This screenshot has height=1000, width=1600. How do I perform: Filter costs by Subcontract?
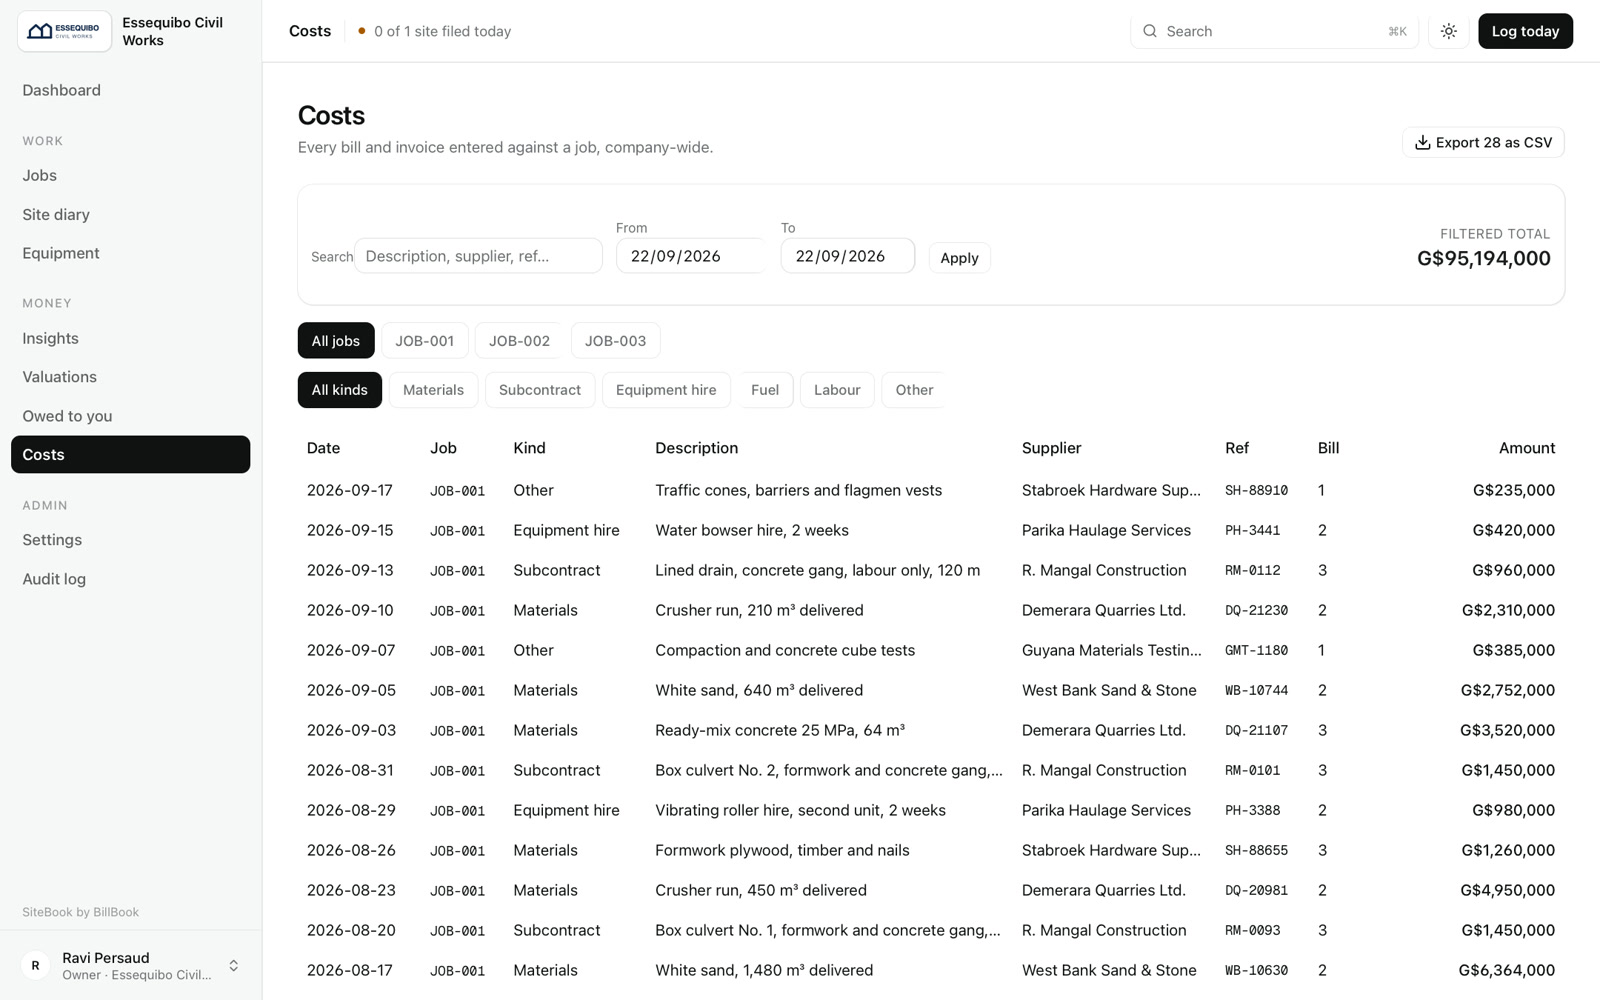[540, 390]
